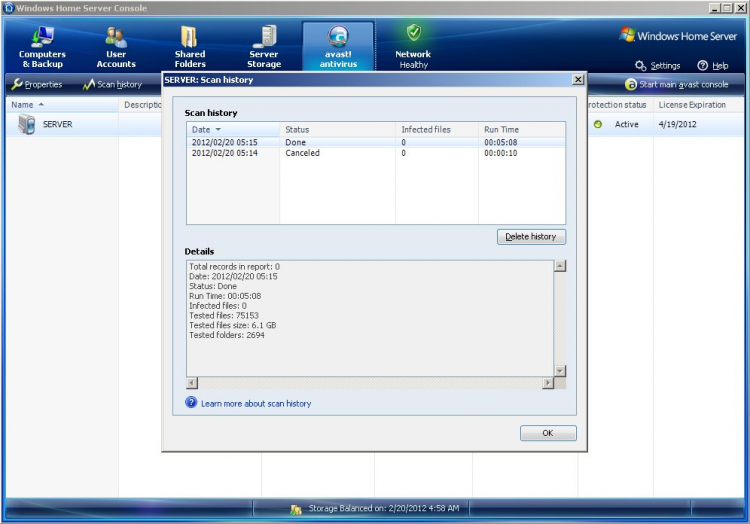The height and width of the screenshot is (524, 750).
Task: Click the Status column header in Scan history
Action: pyautogui.click(x=337, y=130)
